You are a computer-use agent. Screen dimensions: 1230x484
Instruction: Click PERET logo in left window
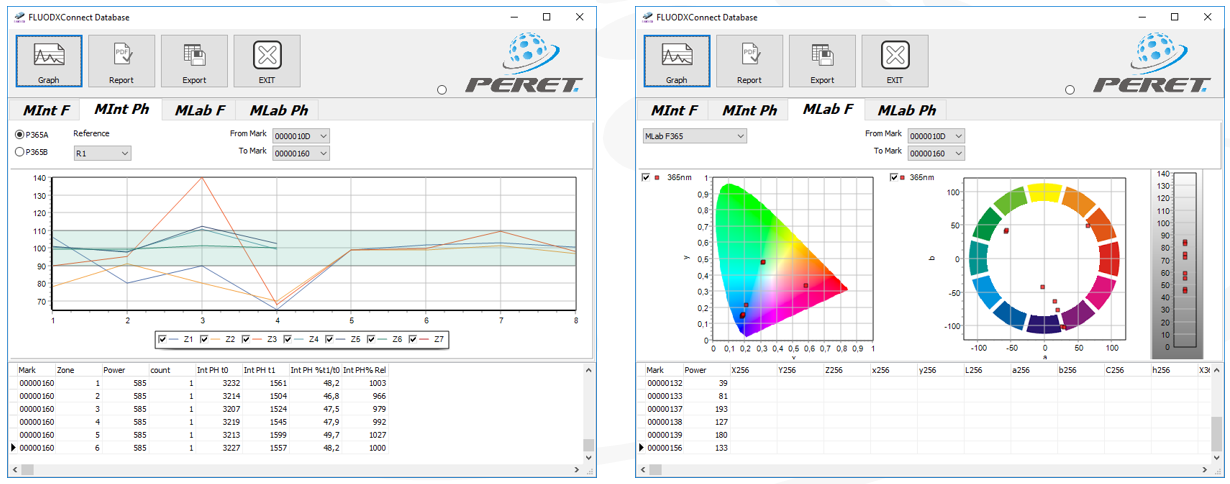(x=525, y=63)
